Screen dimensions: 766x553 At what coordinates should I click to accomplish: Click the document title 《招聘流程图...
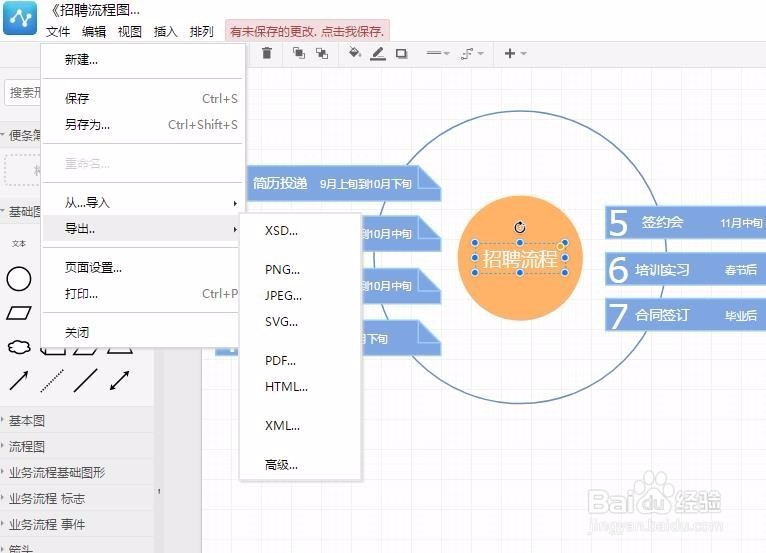click(x=95, y=10)
